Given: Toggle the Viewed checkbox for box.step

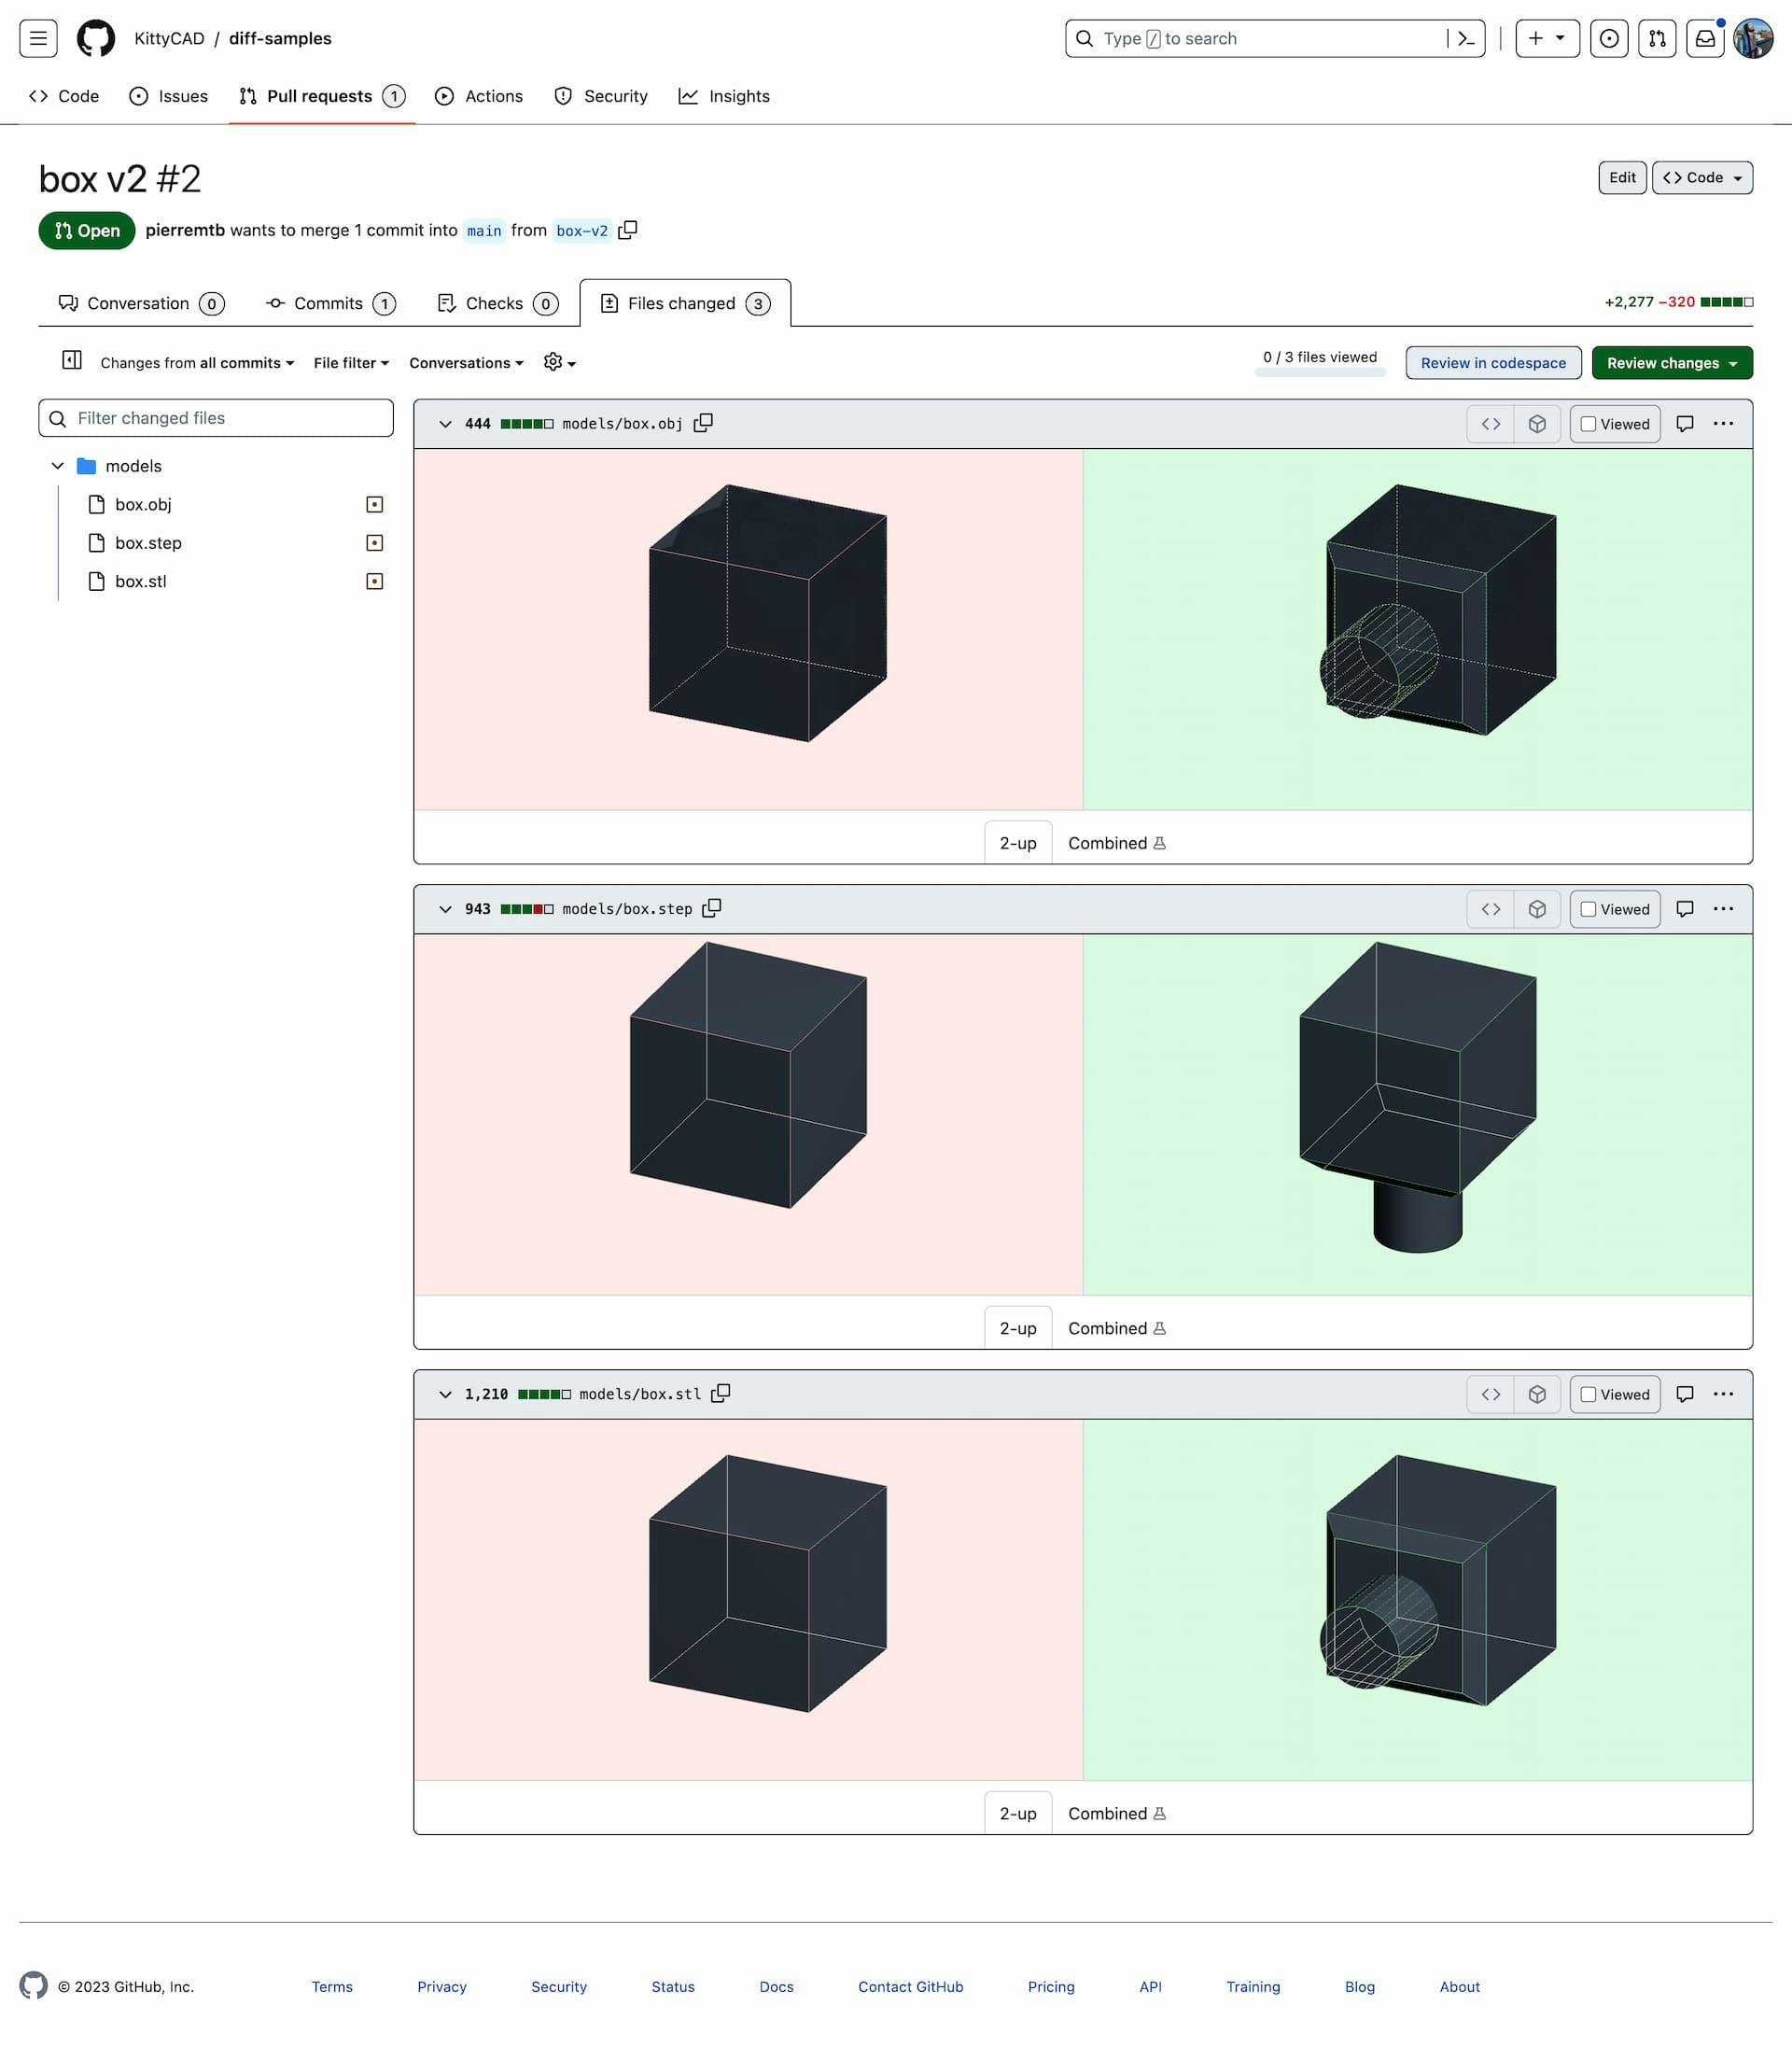Looking at the screenshot, I should click(1587, 909).
